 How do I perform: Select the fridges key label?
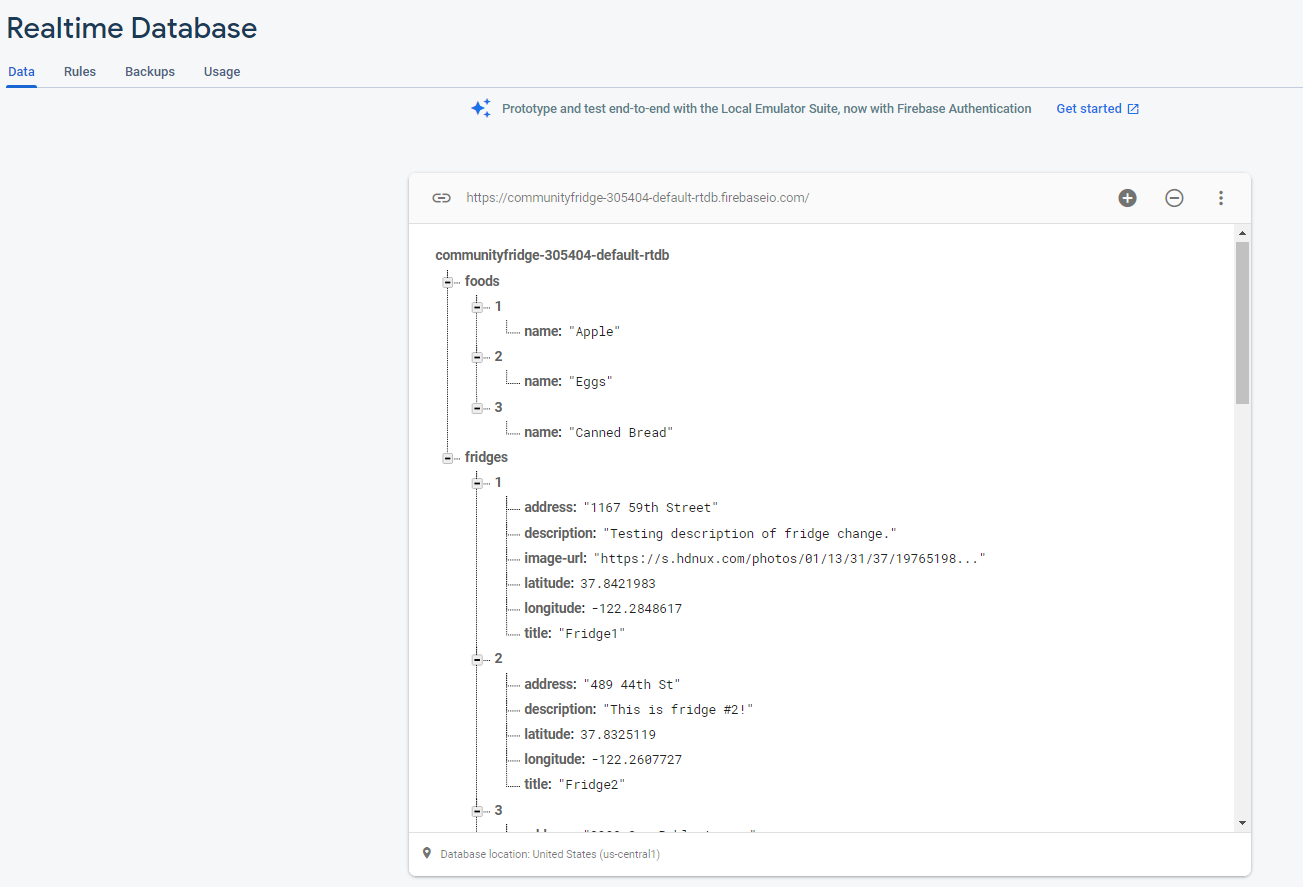click(486, 458)
